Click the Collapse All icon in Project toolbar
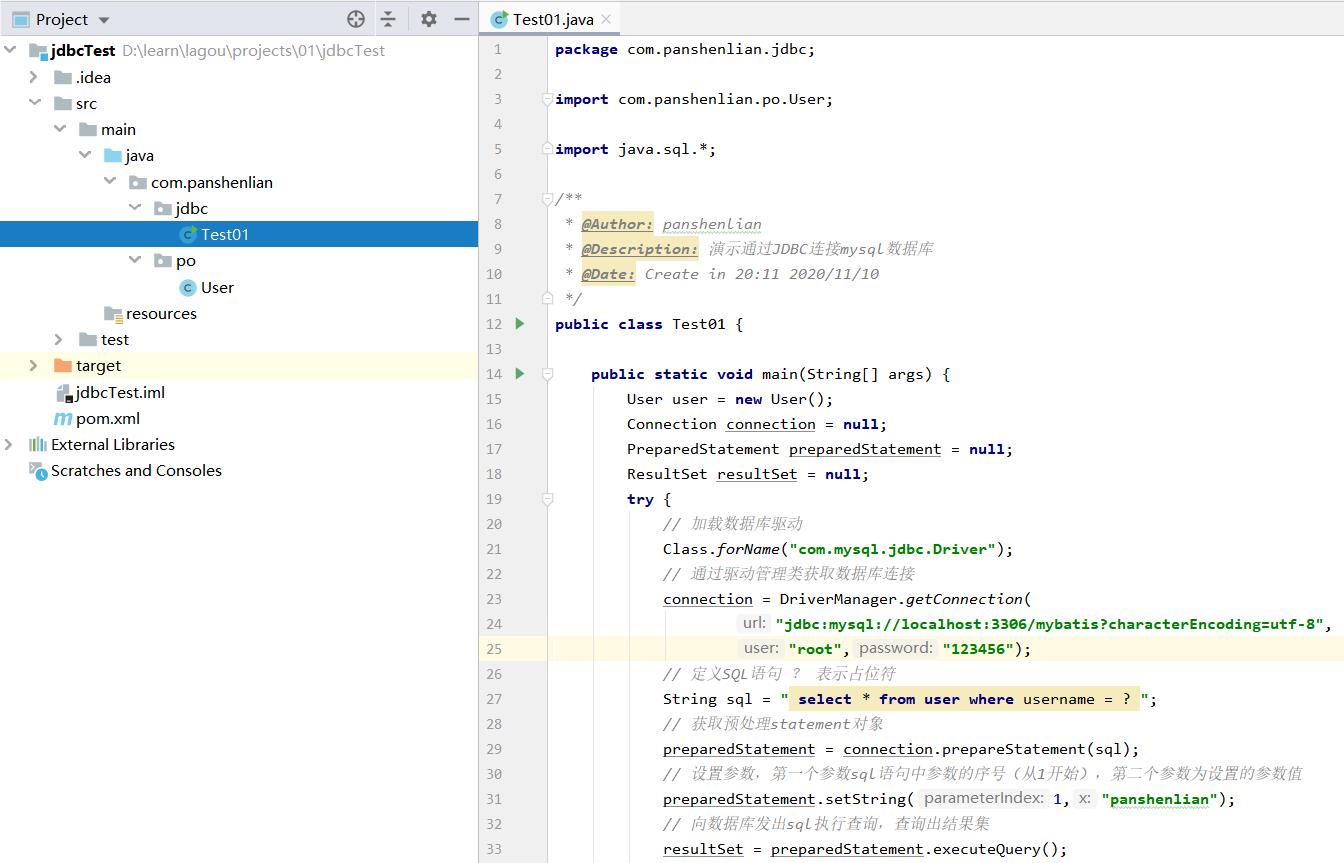 pyautogui.click(x=388, y=19)
